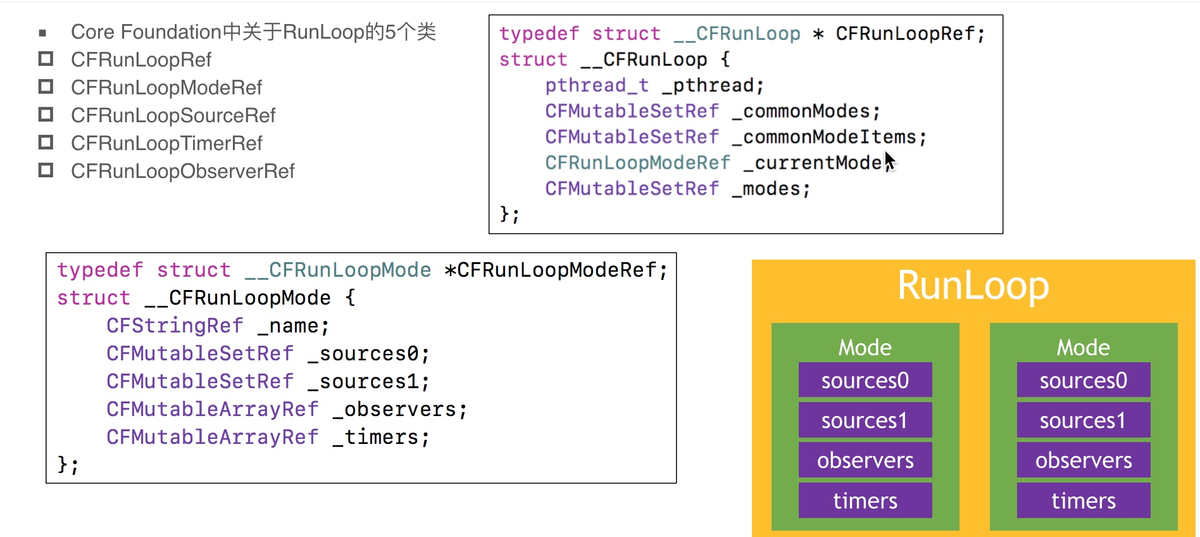Click the timers box in the second Mode block
The image size is (1200, 537).
click(1083, 500)
